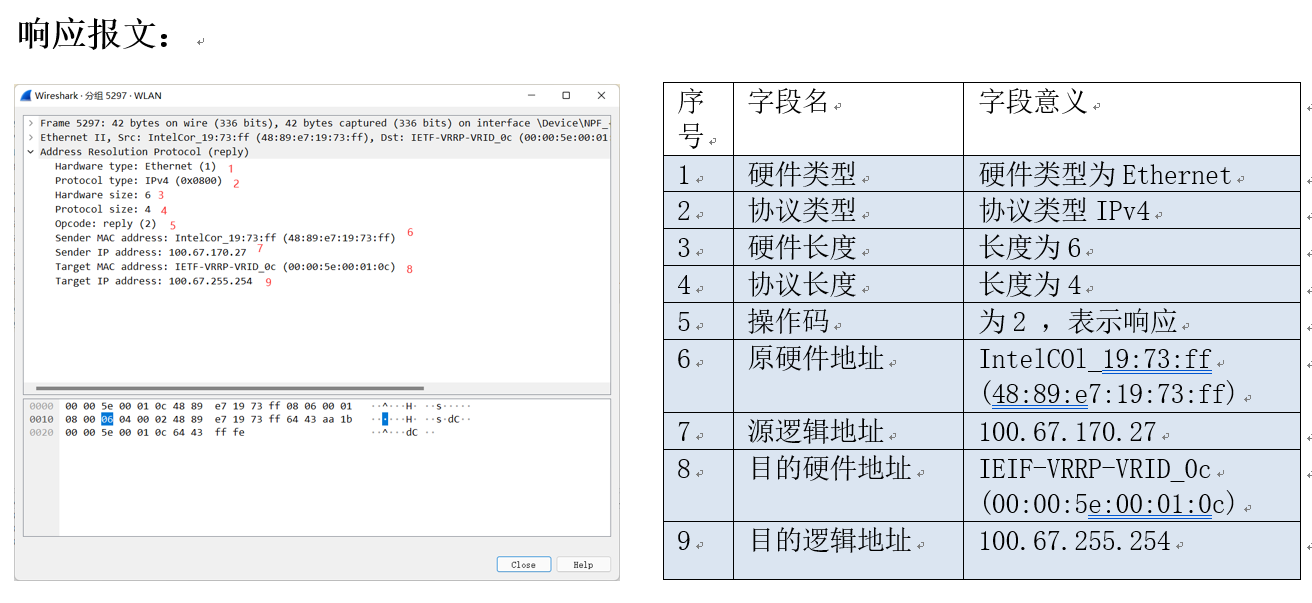Click the 目的逻辑地址 field name cell
Image resolution: width=1312 pixels, height=603 pixels.
[x=848, y=550]
